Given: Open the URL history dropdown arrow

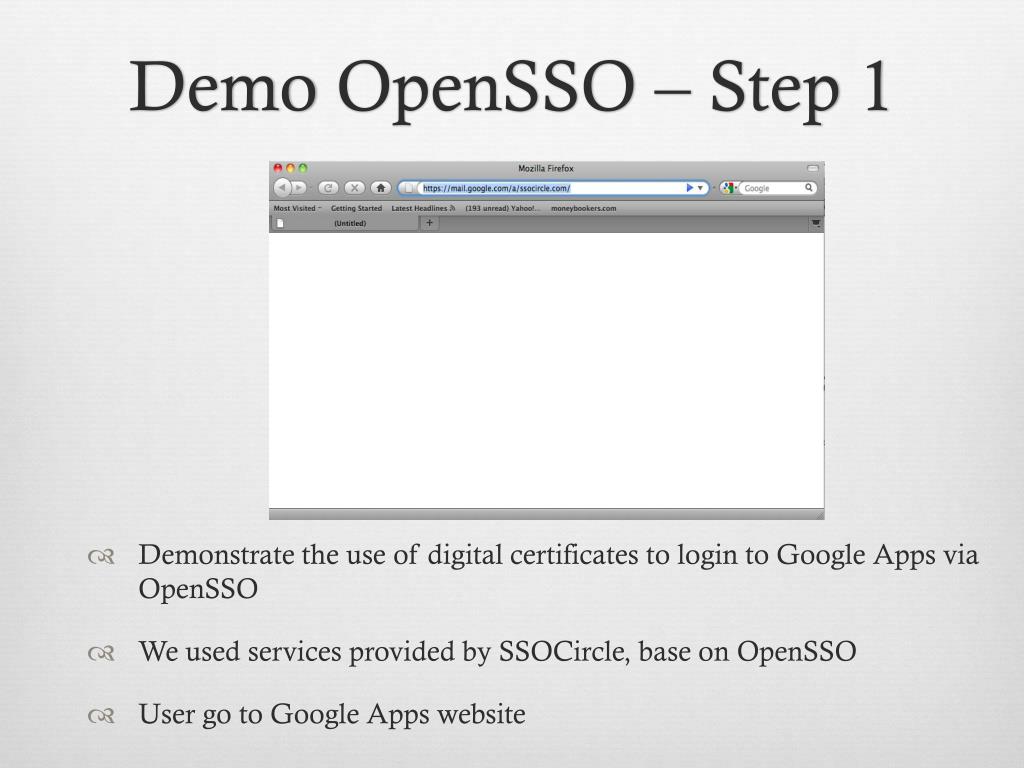Looking at the screenshot, I should pyautogui.click(x=700, y=188).
